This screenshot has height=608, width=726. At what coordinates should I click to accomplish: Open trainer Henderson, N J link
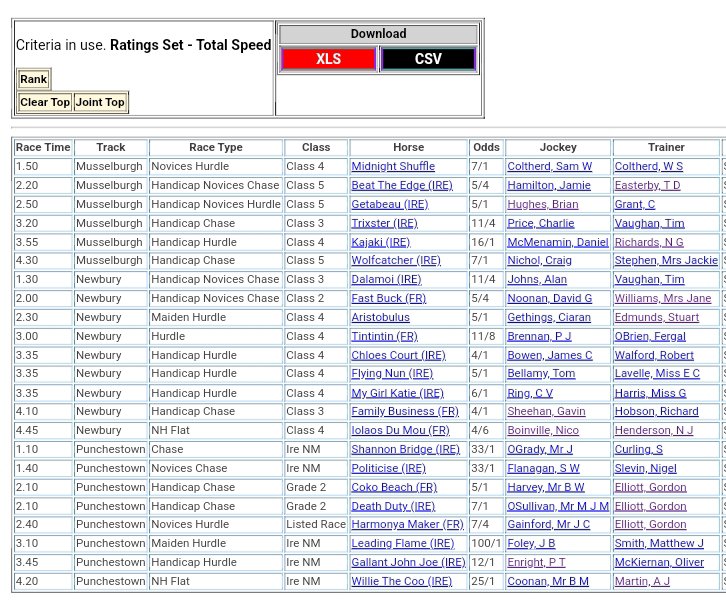pyautogui.click(x=653, y=431)
